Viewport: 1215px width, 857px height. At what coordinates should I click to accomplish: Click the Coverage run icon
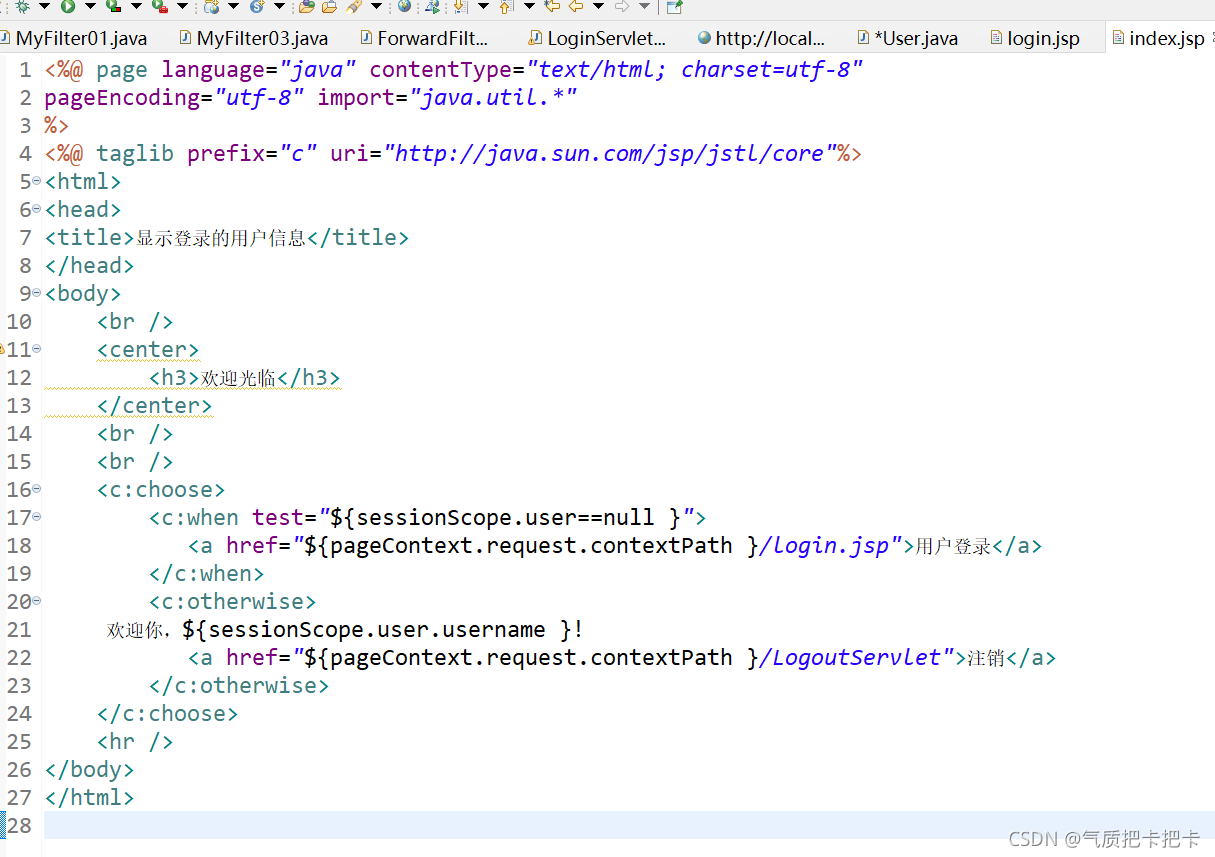[113, 7]
